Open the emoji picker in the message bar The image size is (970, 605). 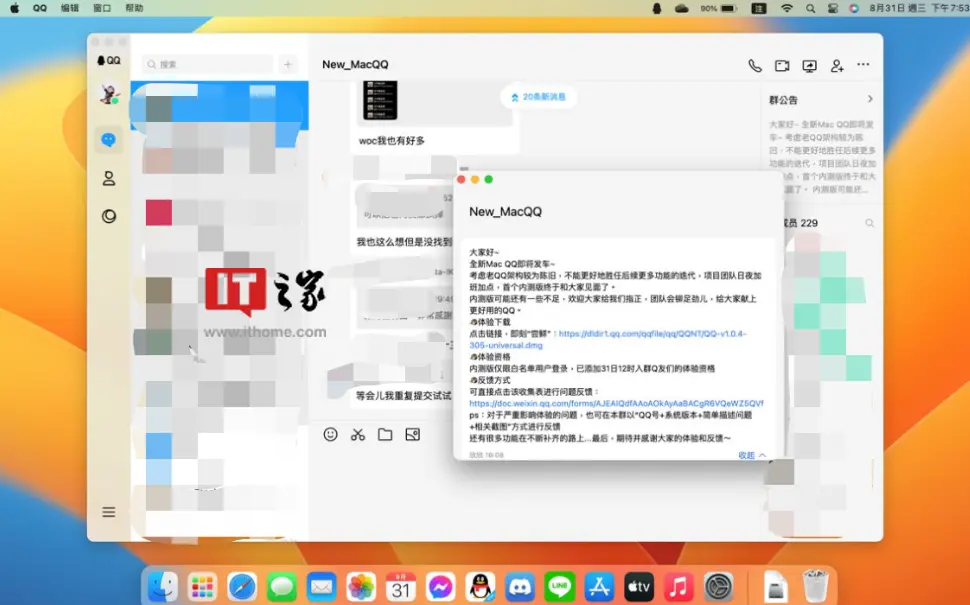(329, 435)
